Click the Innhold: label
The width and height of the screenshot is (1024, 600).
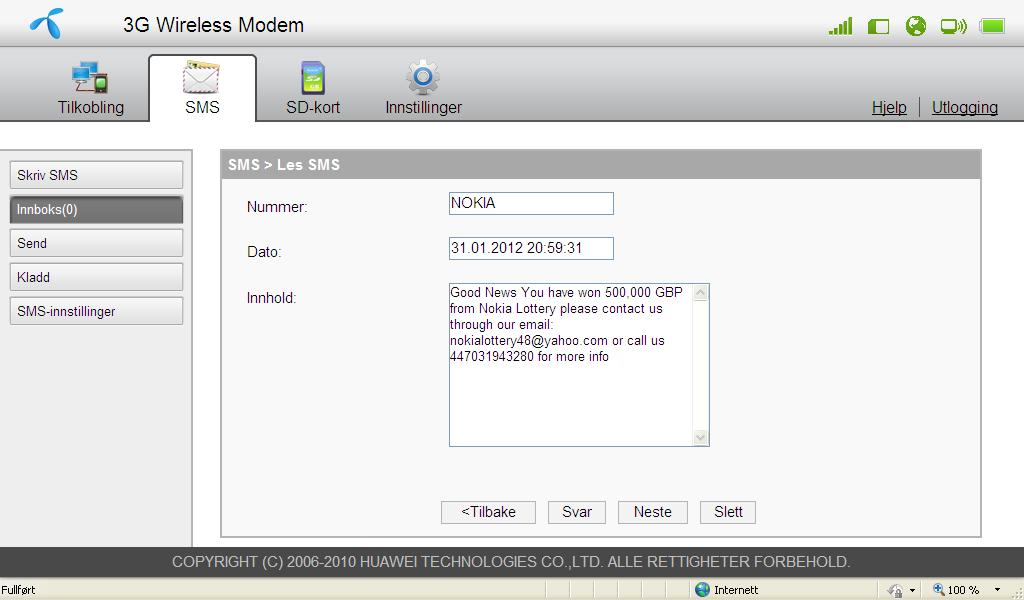[x=271, y=298]
